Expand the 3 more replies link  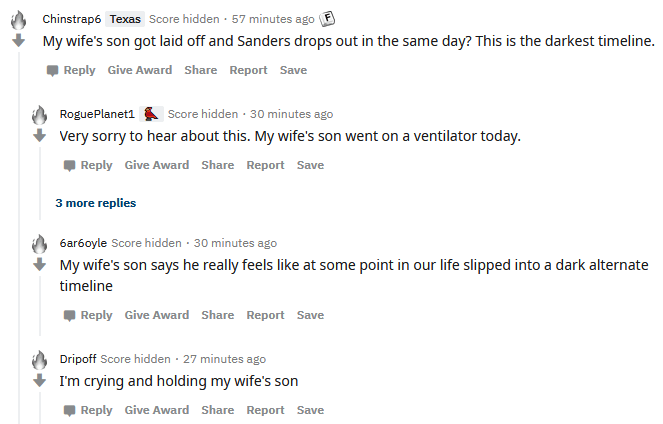point(96,203)
